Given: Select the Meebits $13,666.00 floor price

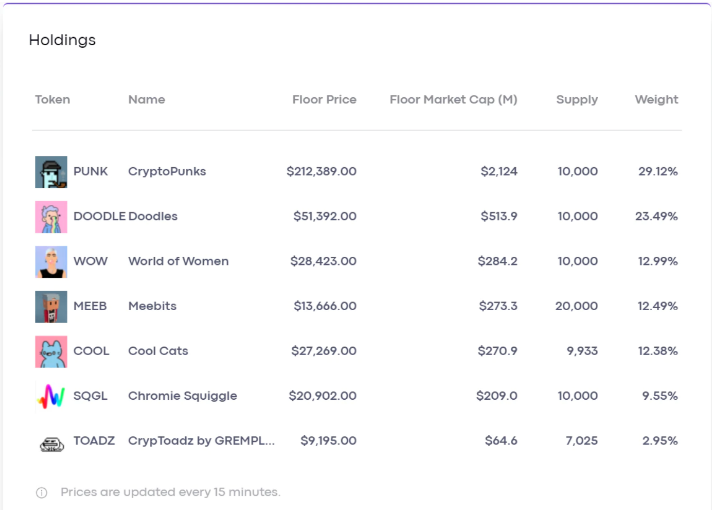Looking at the screenshot, I should [x=325, y=306].
